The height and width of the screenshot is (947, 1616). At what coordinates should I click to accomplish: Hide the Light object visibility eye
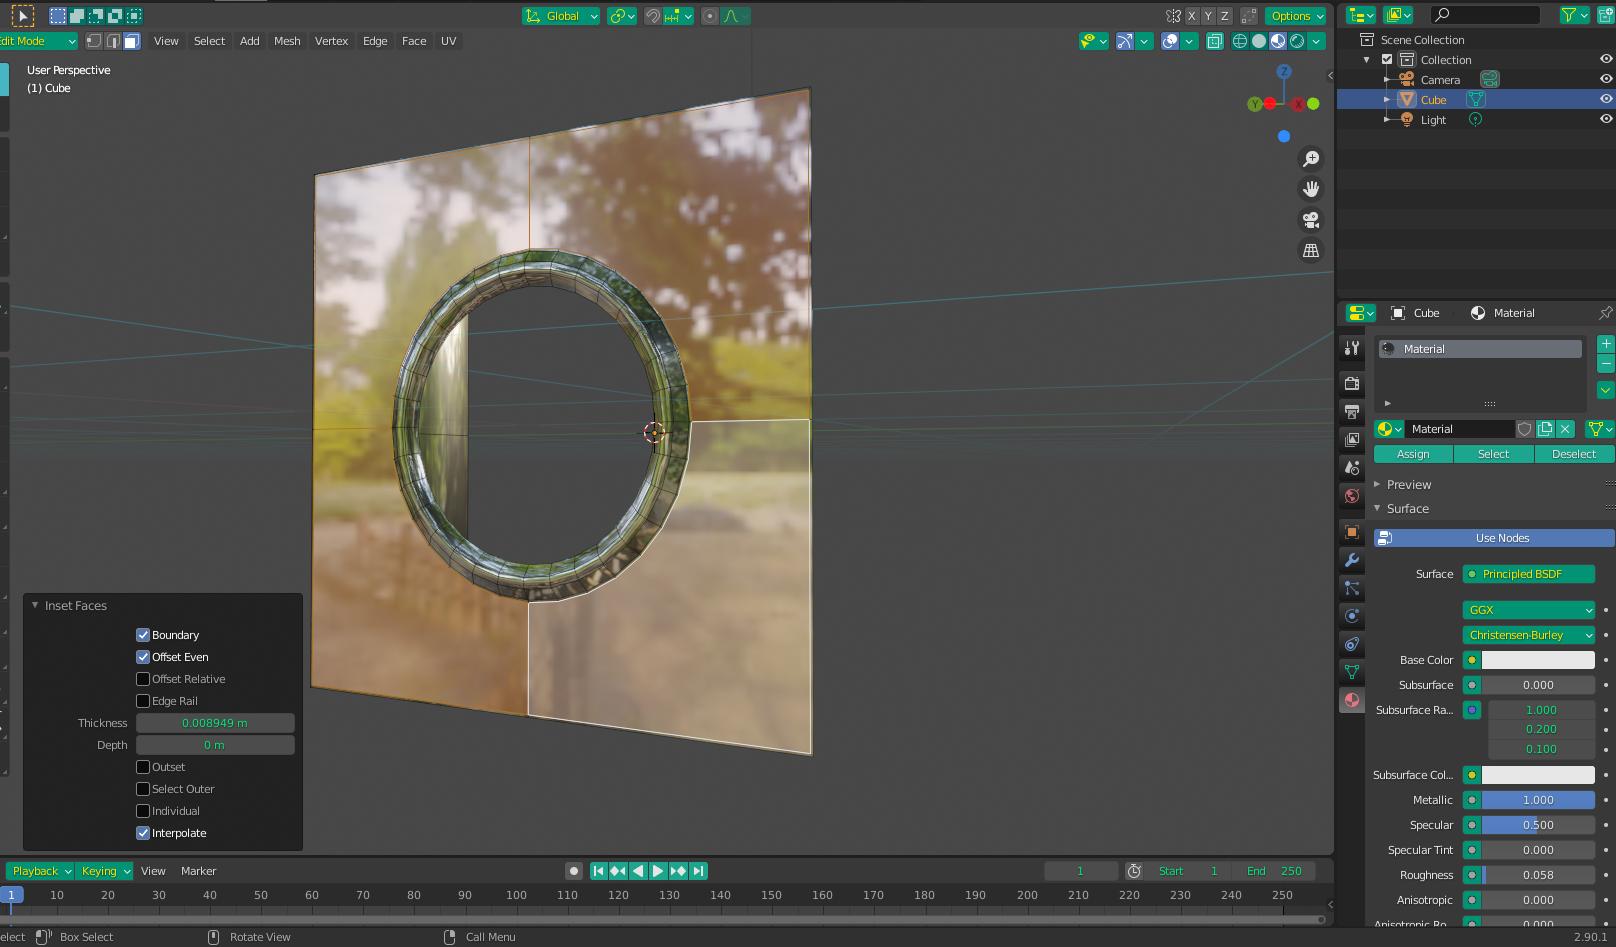click(x=1605, y=119)
